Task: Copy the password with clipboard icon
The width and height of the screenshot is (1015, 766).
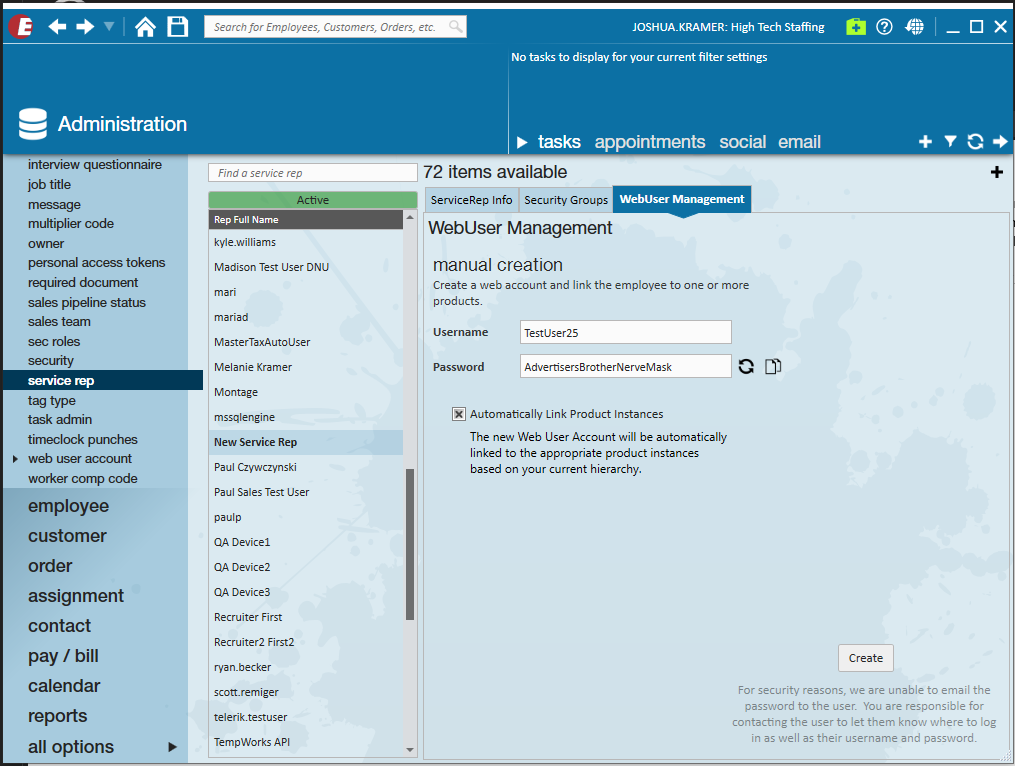Action: coord(773,366)
